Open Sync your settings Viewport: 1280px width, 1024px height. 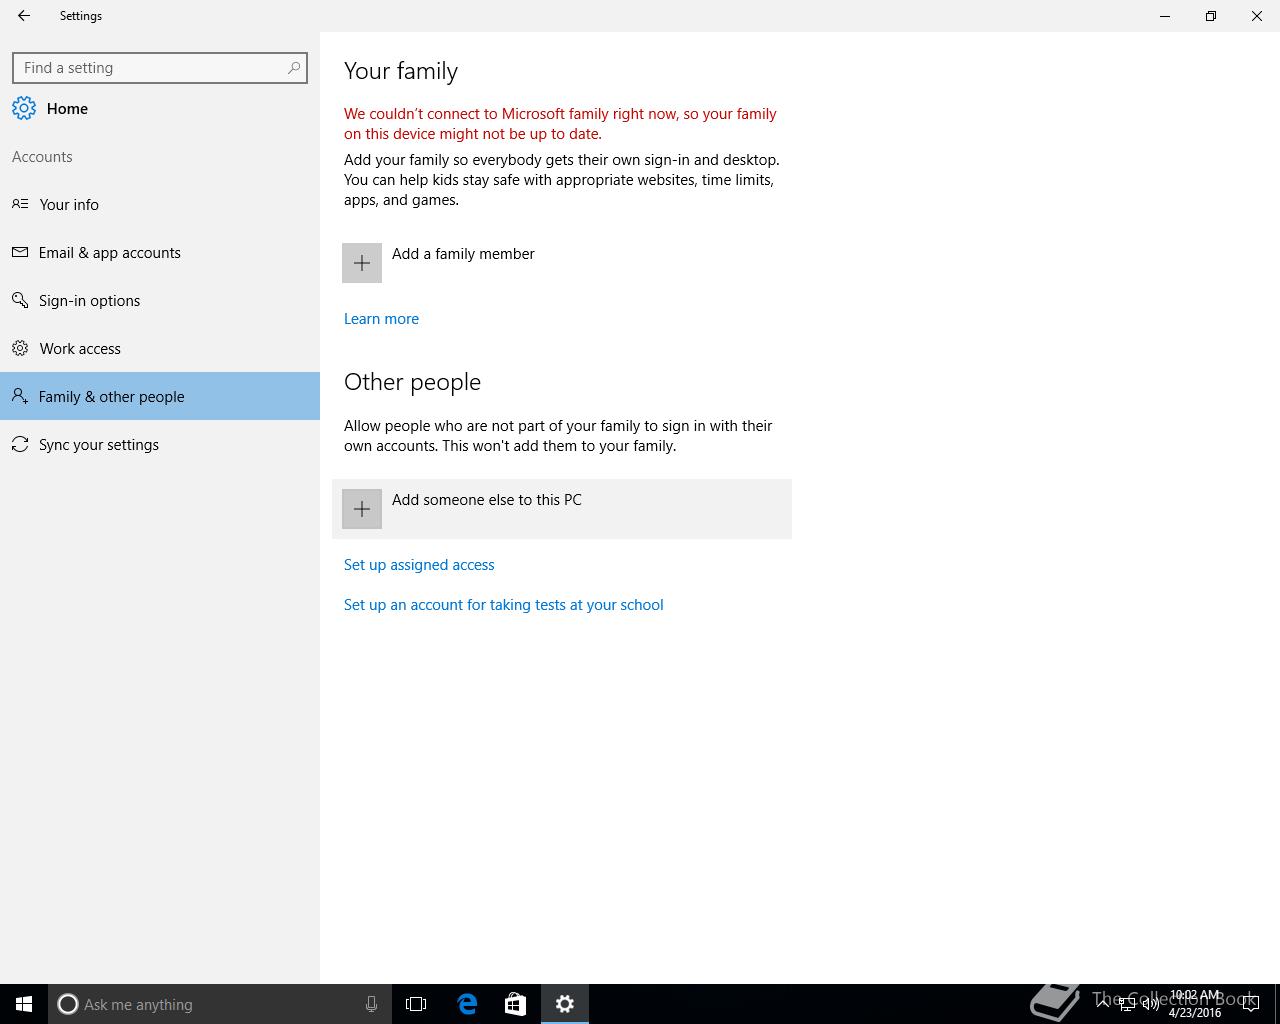pyautogui.click(x=160, y=444)
